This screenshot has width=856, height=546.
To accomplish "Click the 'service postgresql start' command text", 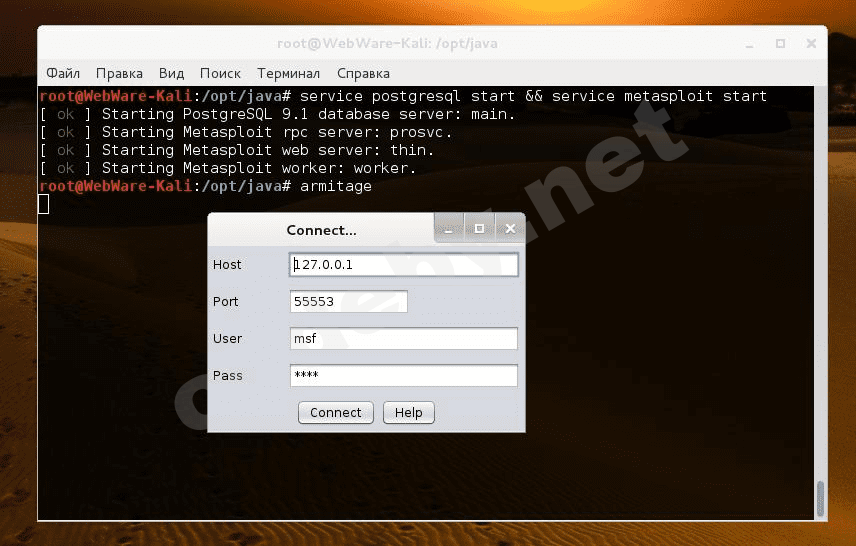I will (407, 96).
